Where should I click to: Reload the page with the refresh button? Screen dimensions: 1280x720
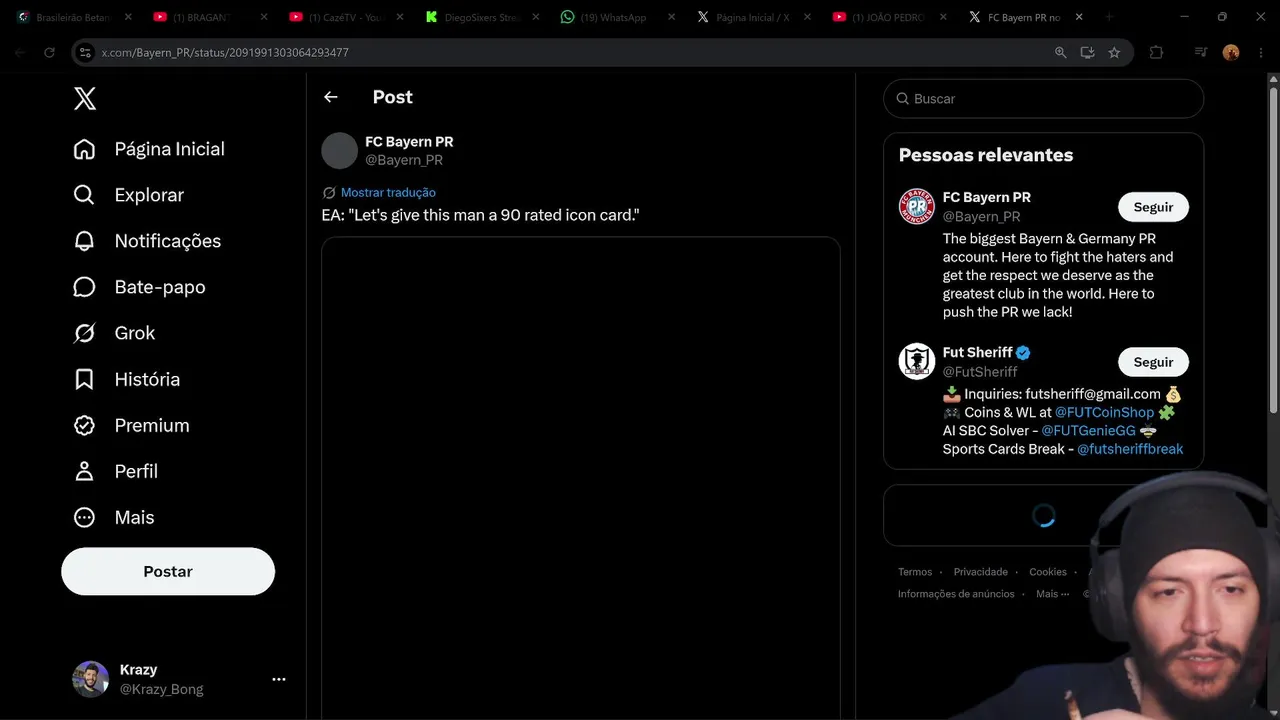[x=49, y=52]
